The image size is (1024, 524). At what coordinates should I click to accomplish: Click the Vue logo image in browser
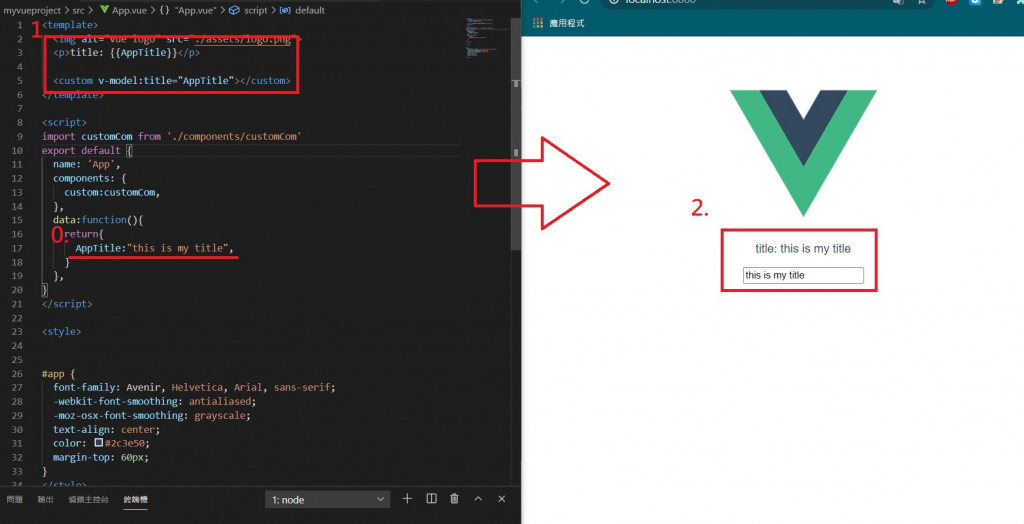pos(803,153)
